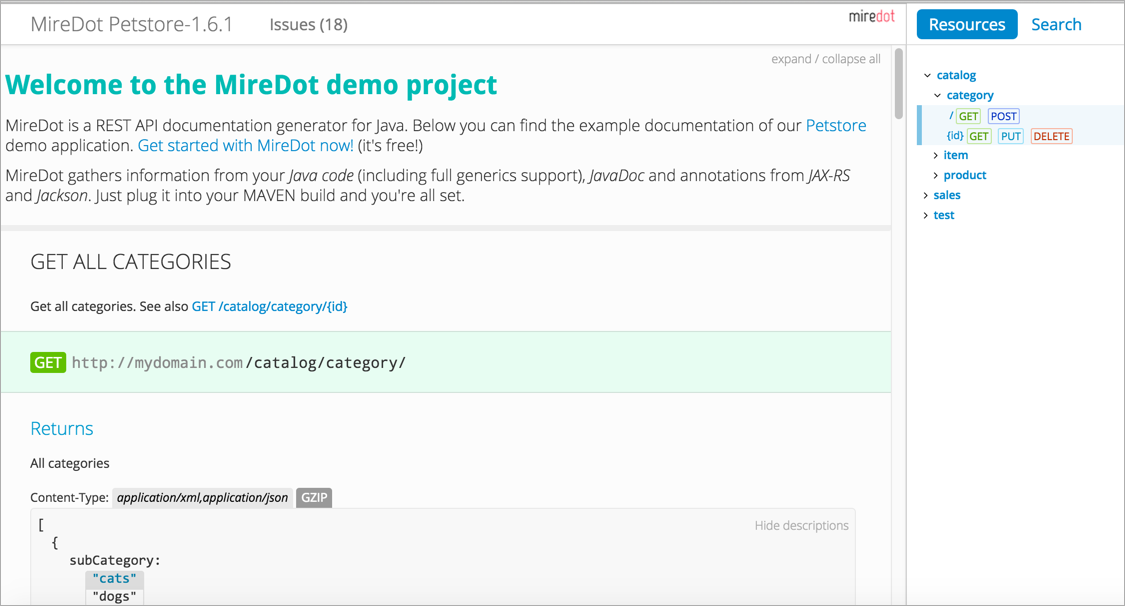The width and height of the screenshot is (1125, 606).
Task: Click the /catalog/category/ endpoint URL
Action: [x=326, y=363]
